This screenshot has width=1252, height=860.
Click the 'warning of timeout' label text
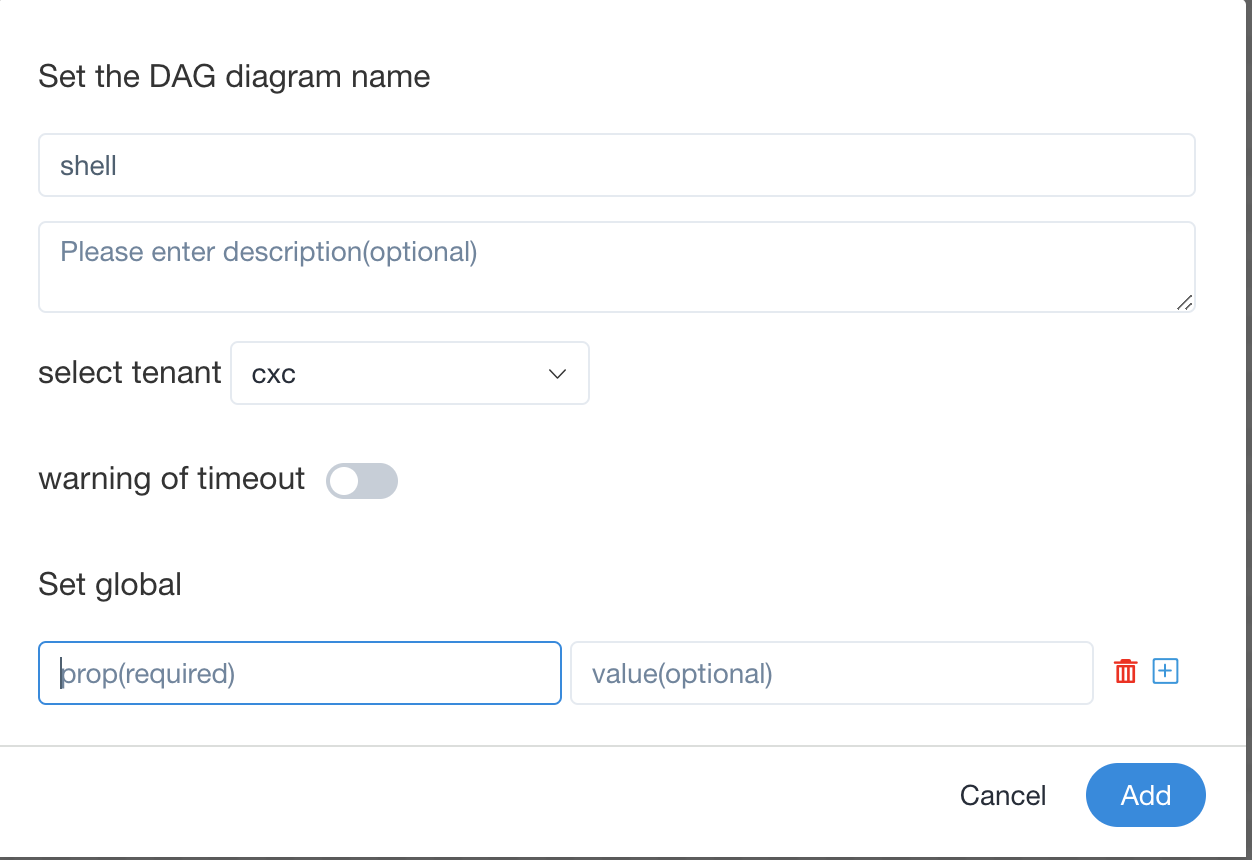coord(171,479)
